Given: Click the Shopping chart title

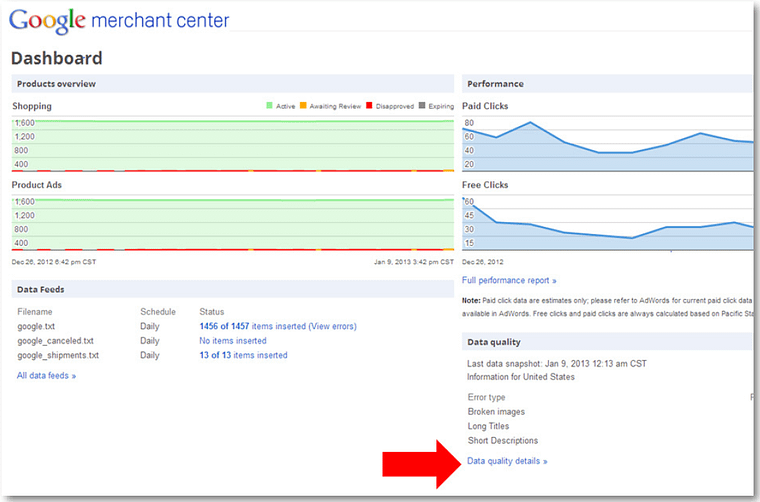Looking at the screenshot, I should 32,106.
